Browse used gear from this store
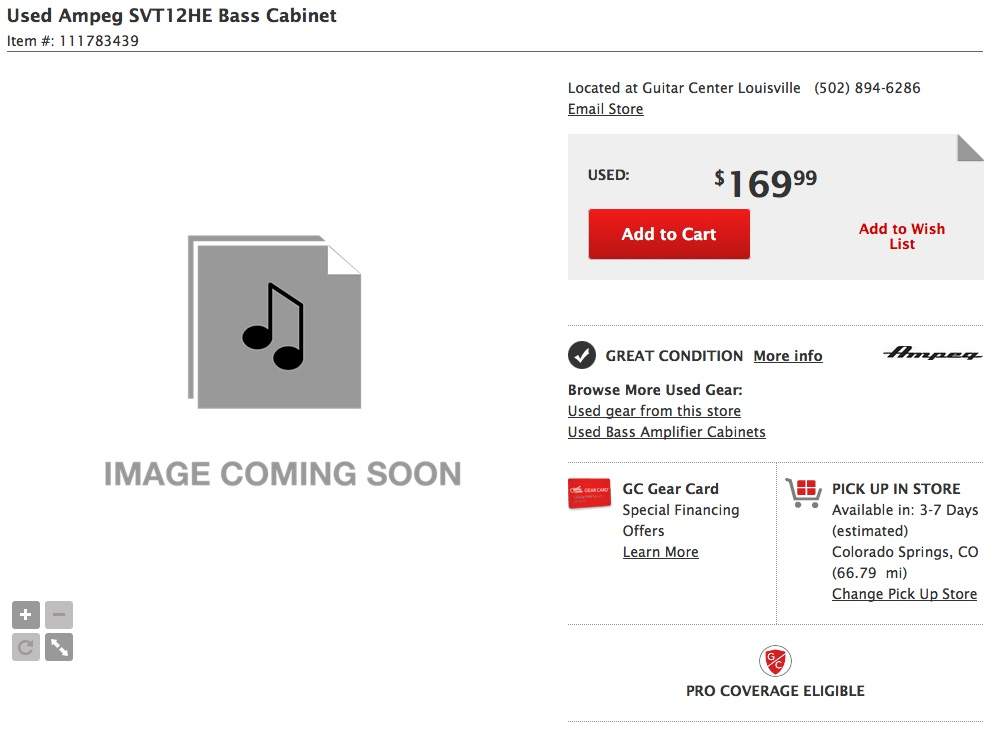The height and width of the screenshot is (730, 993). (654, 411)
